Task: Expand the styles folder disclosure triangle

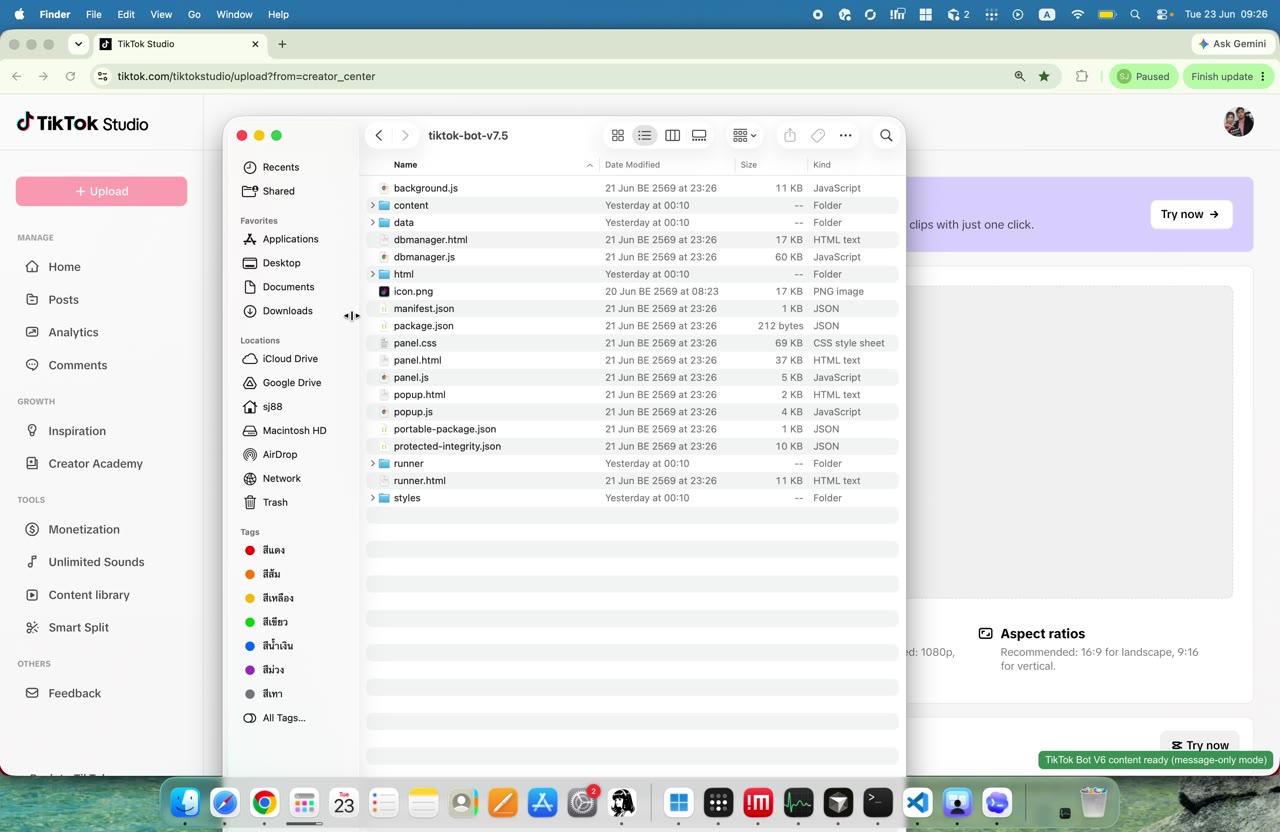Action: tap(373, 498)
